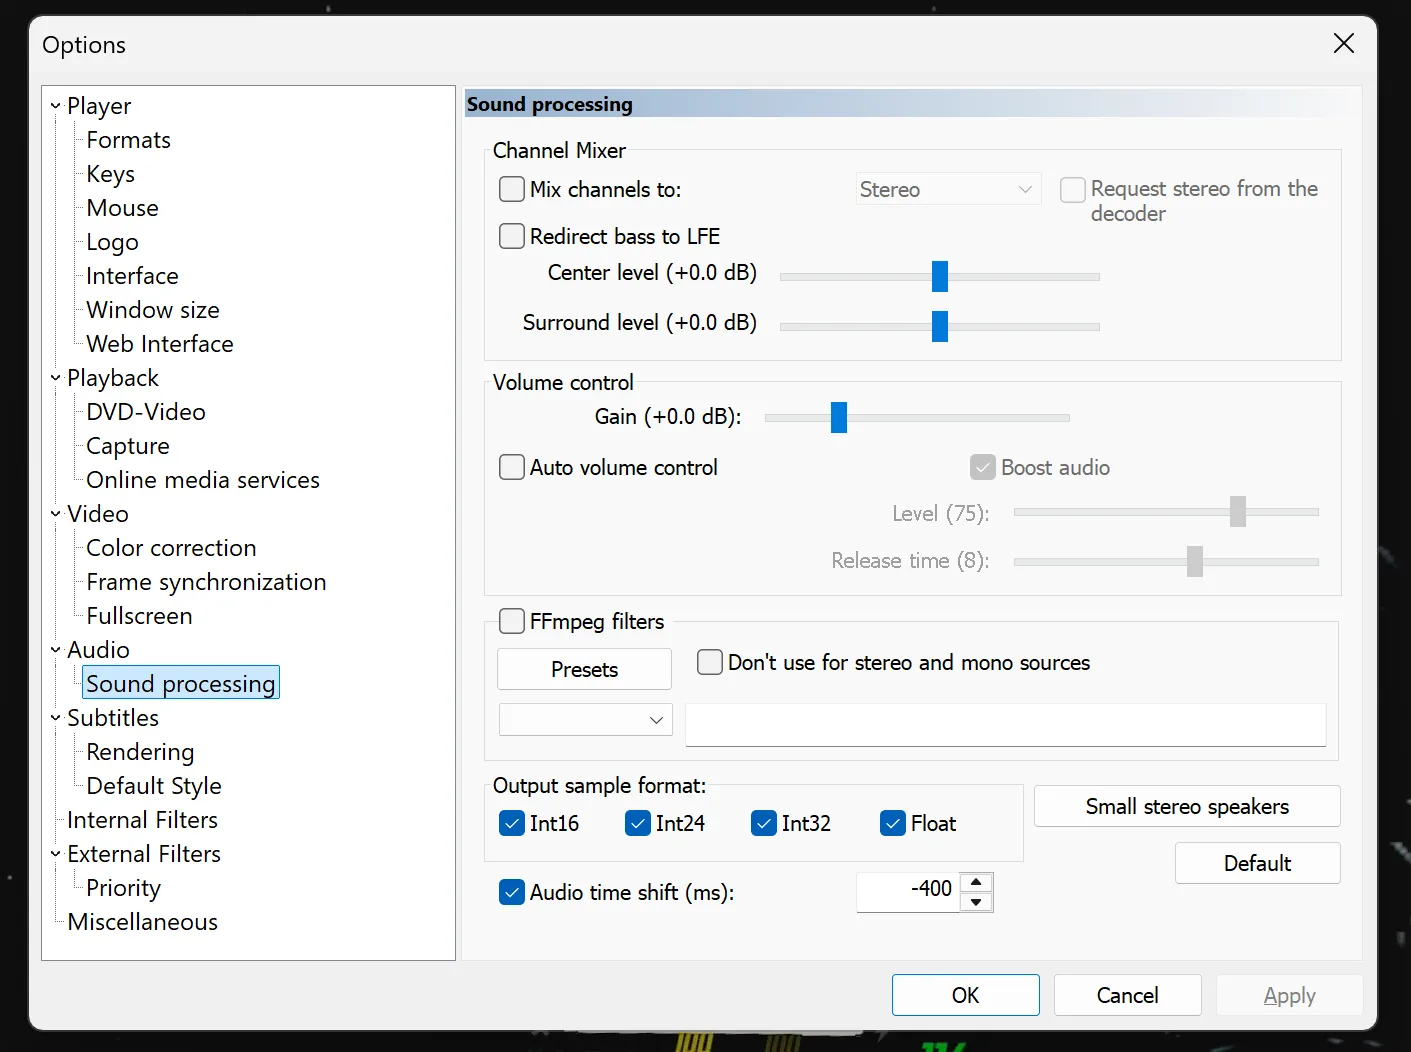Click the Presets button
The height and width of the screenshot is (1052, 1411).
584,669
